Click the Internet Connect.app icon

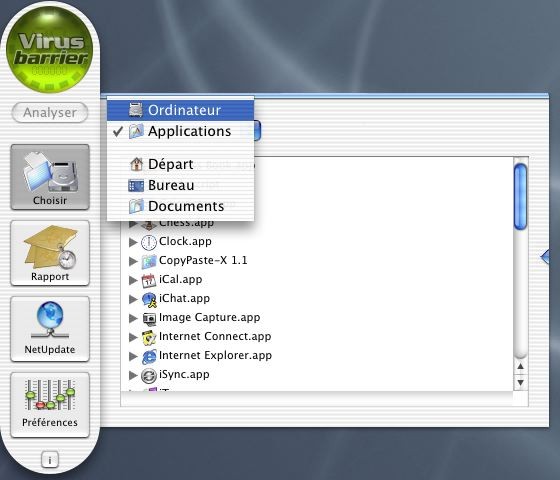point(149,338)
